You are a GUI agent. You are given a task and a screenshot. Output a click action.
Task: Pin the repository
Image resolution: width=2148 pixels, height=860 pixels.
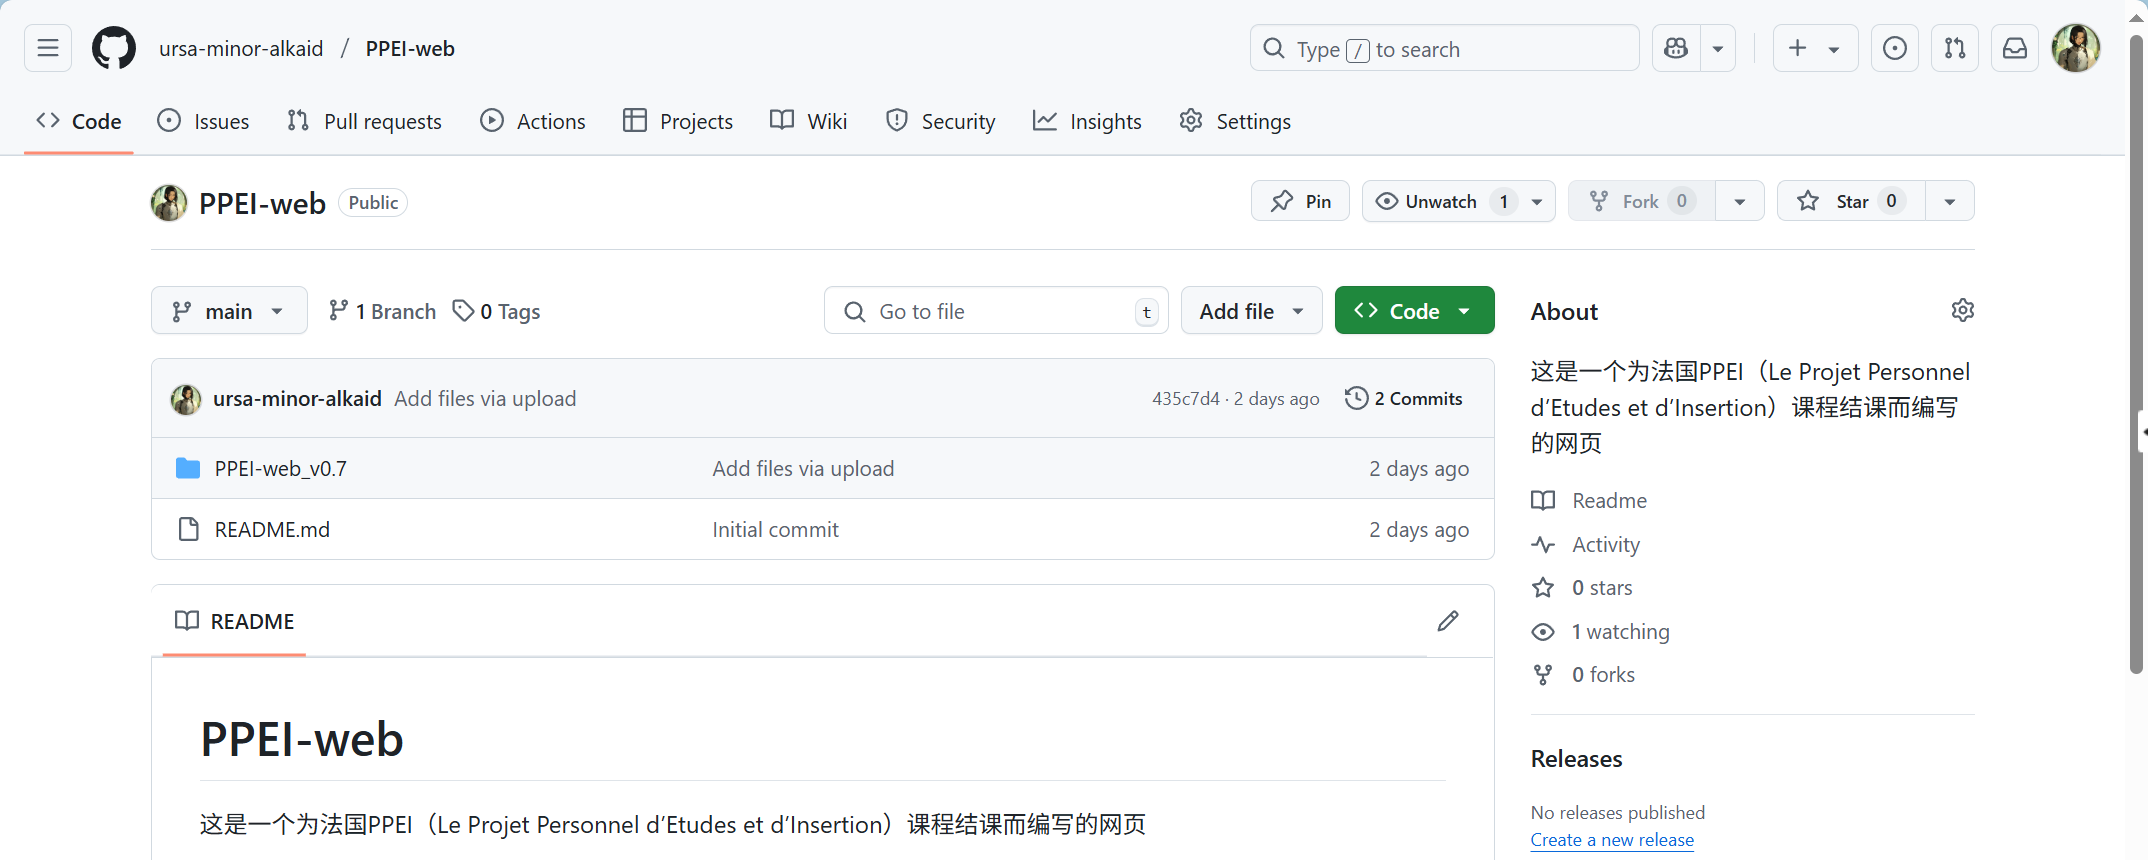click(1300, 201)
